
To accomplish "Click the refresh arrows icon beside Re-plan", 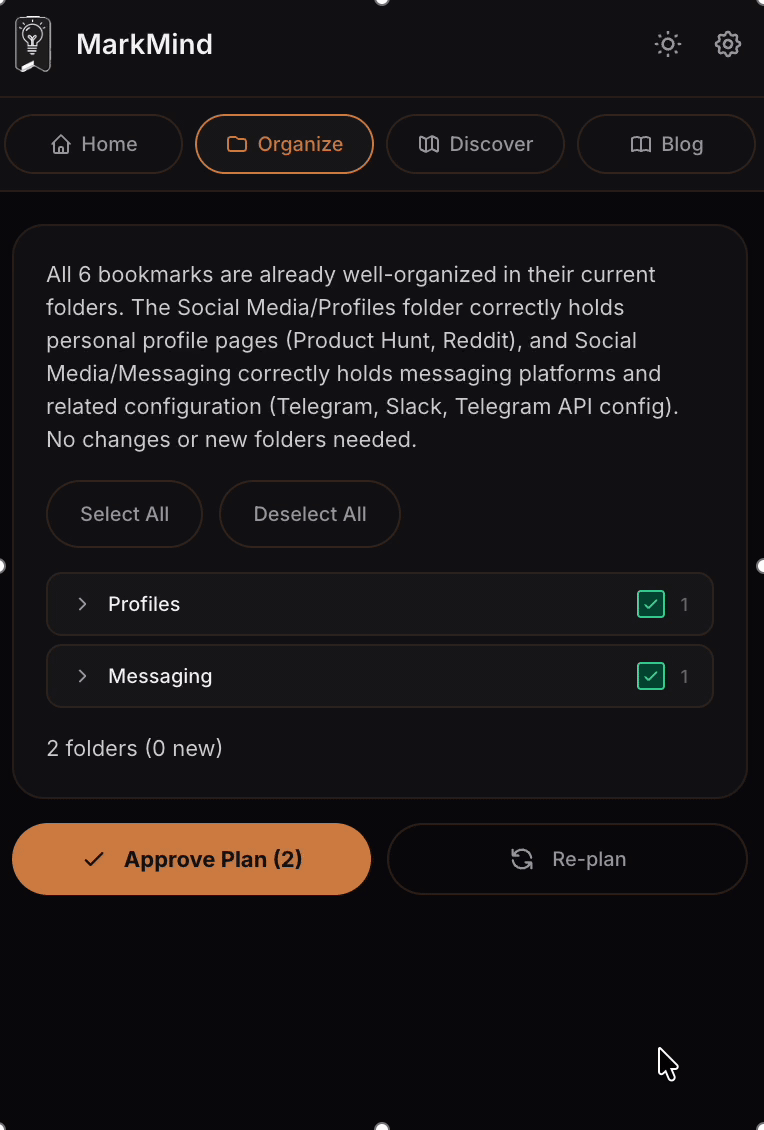I will tap(522, 859).
